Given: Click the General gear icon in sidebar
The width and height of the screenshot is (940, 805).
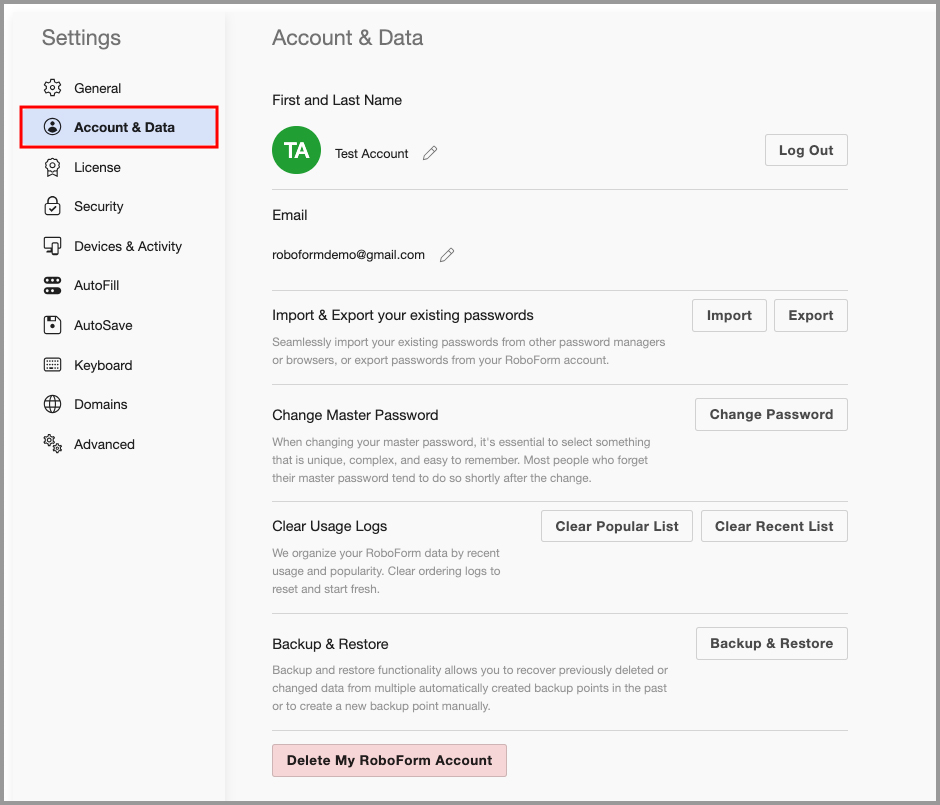Looking at the screenshot, I should [52, 88].
